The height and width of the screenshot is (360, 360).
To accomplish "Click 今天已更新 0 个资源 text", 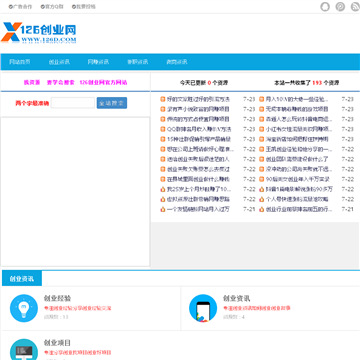I will pyautogui.click(x=204, y=83).
